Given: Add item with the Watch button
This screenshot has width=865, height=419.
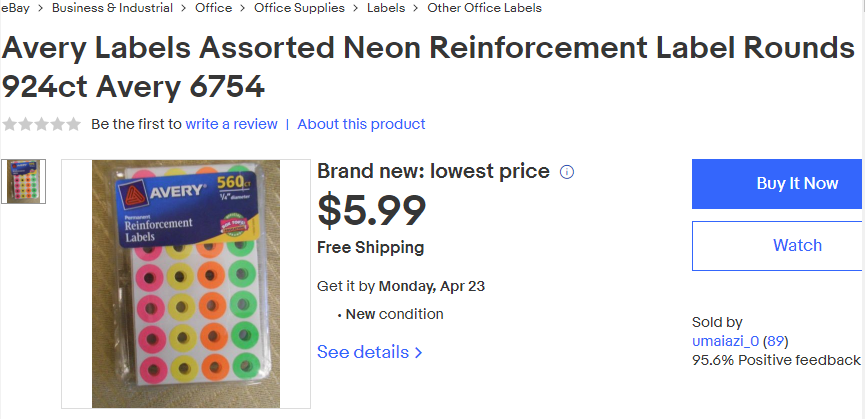Looking at the screenshot, I should 796,245.
